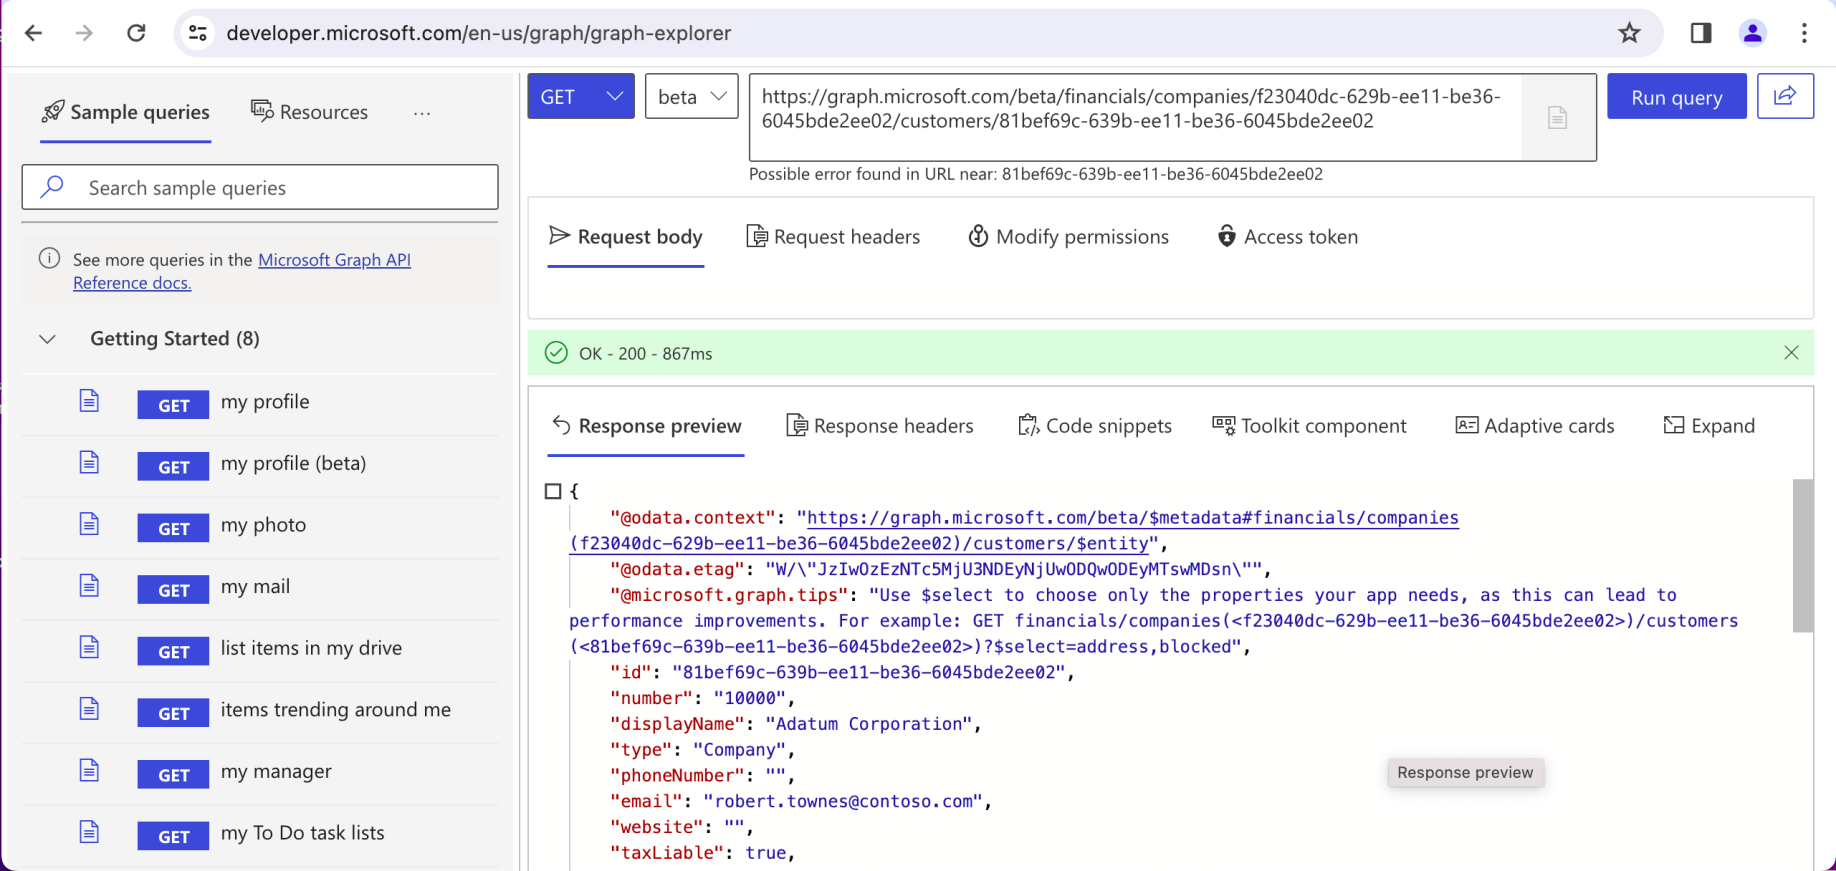The height and width of the screenshot is (871, 1836).
Task: Open the browser side panel icon
Action: (1700, 33)
